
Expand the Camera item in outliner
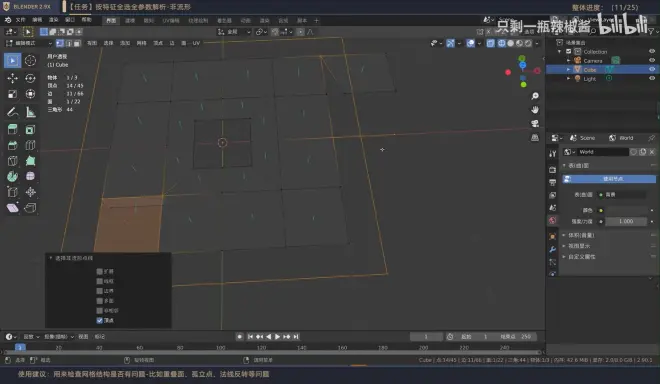point(568,61)
